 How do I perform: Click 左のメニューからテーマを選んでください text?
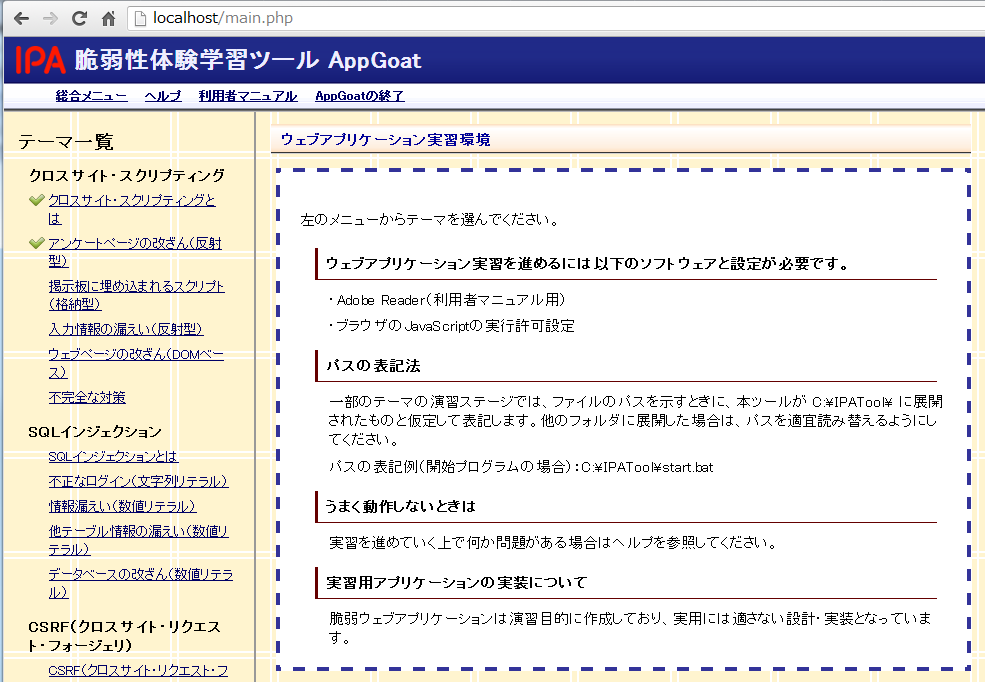coord(430,220)
